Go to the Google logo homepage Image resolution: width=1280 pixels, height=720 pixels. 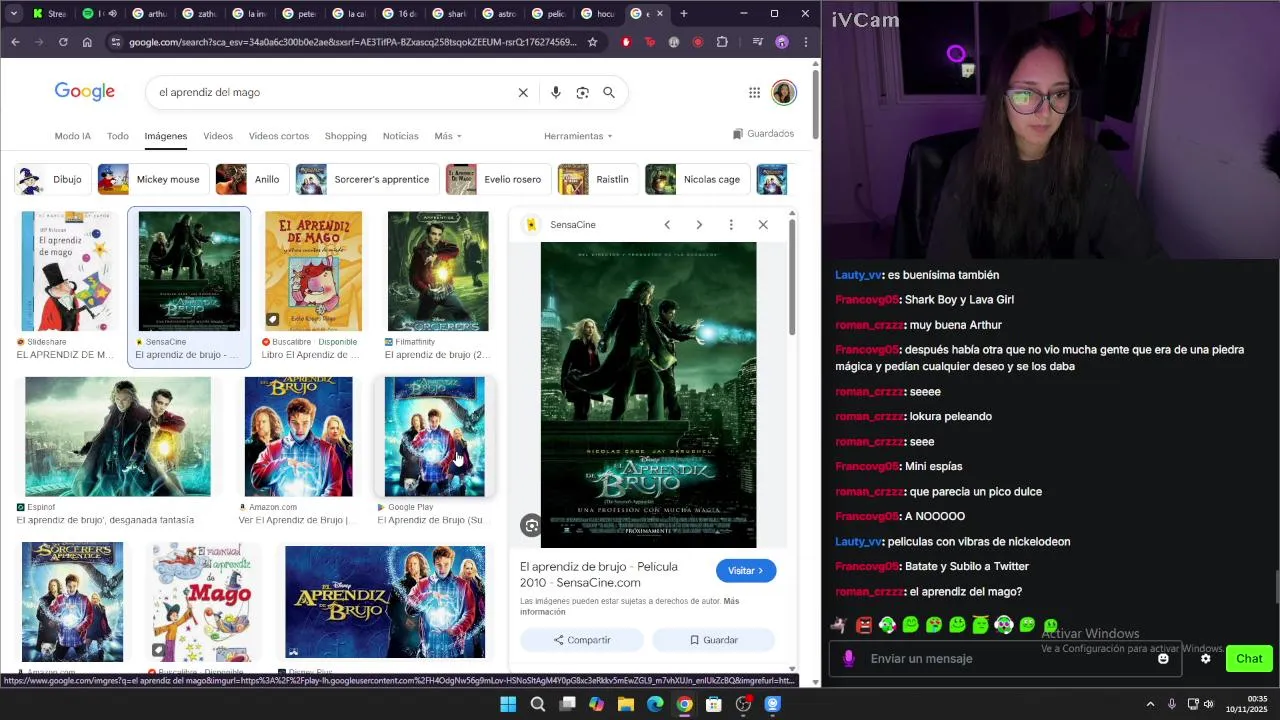click(x=85, y=92)
